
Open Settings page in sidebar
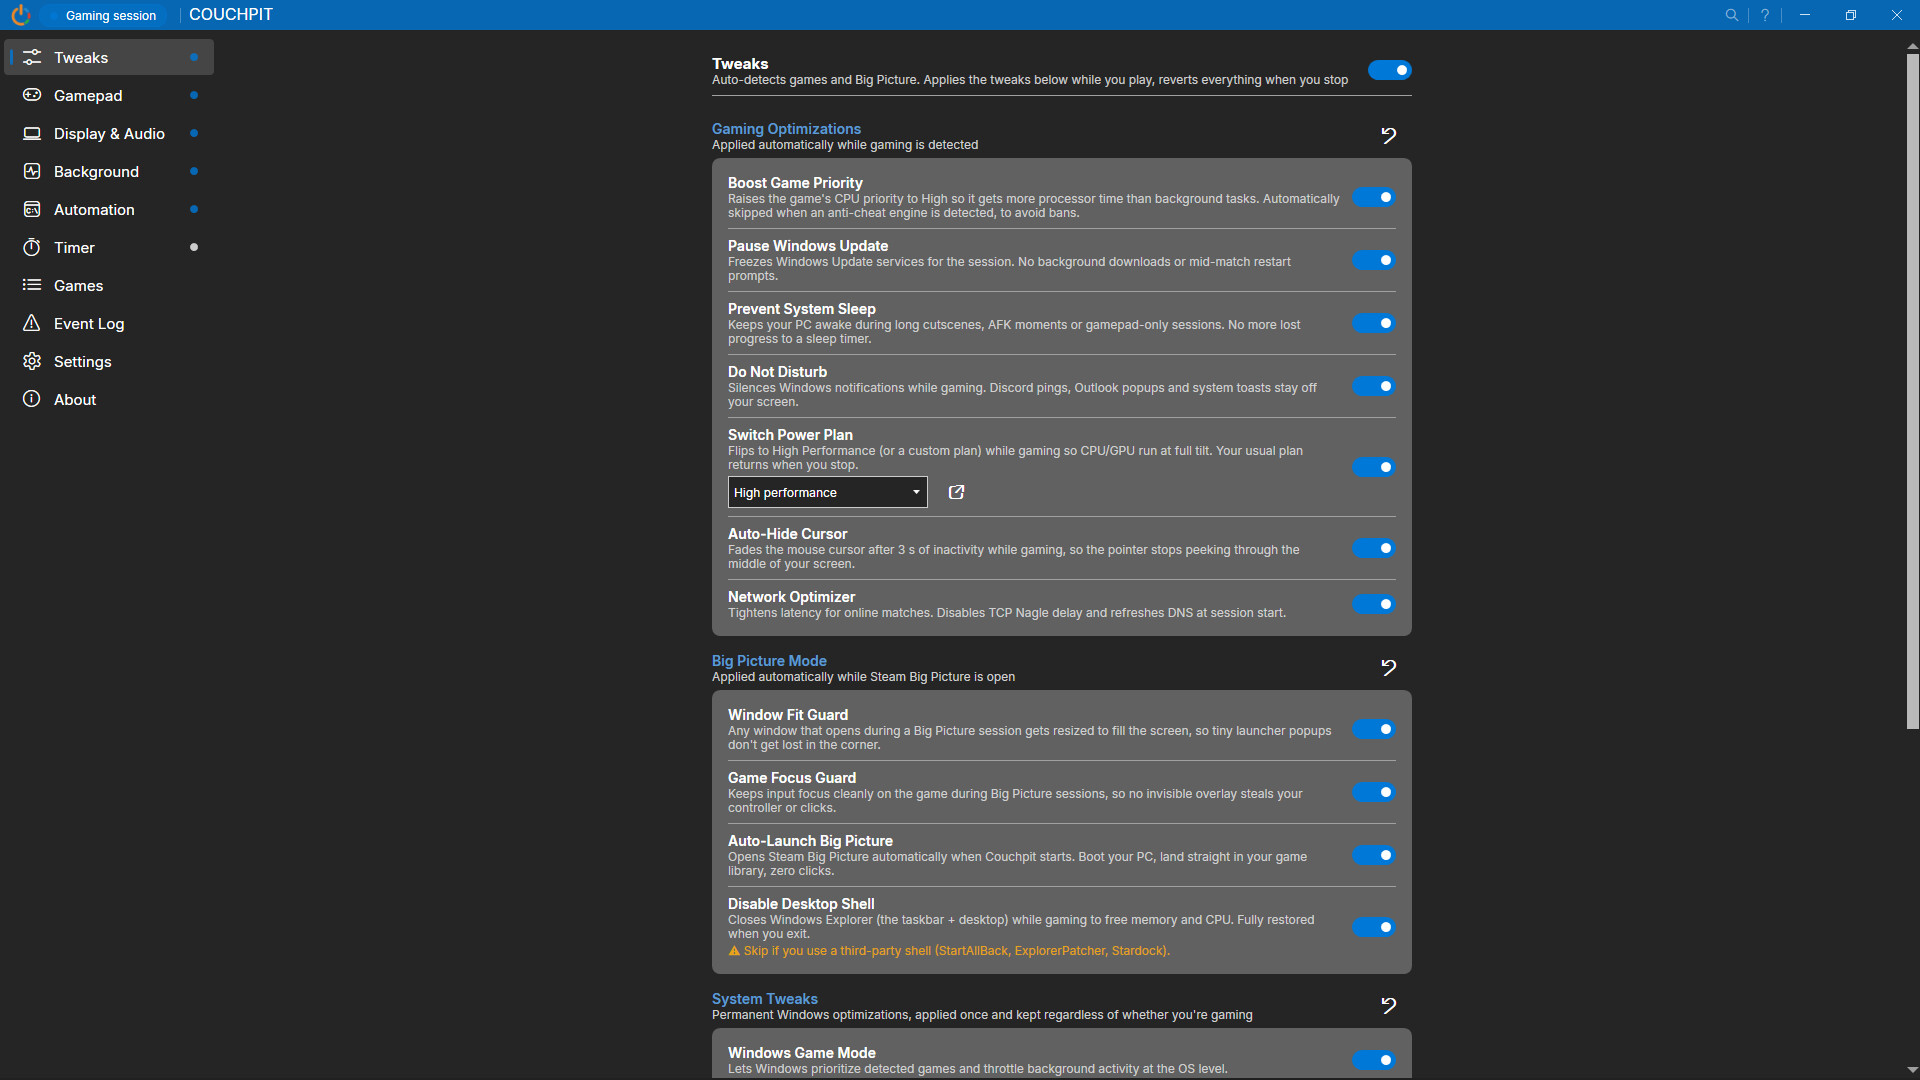109,361
